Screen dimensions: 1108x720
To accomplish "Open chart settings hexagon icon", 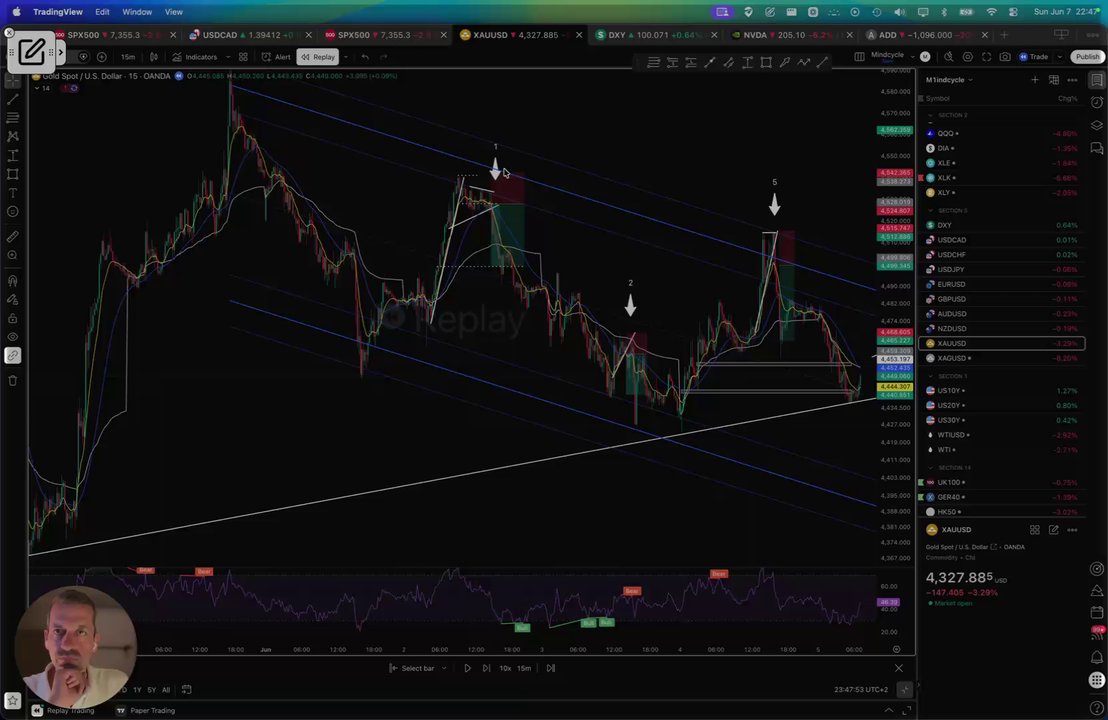I will click(x=967, y=57).
